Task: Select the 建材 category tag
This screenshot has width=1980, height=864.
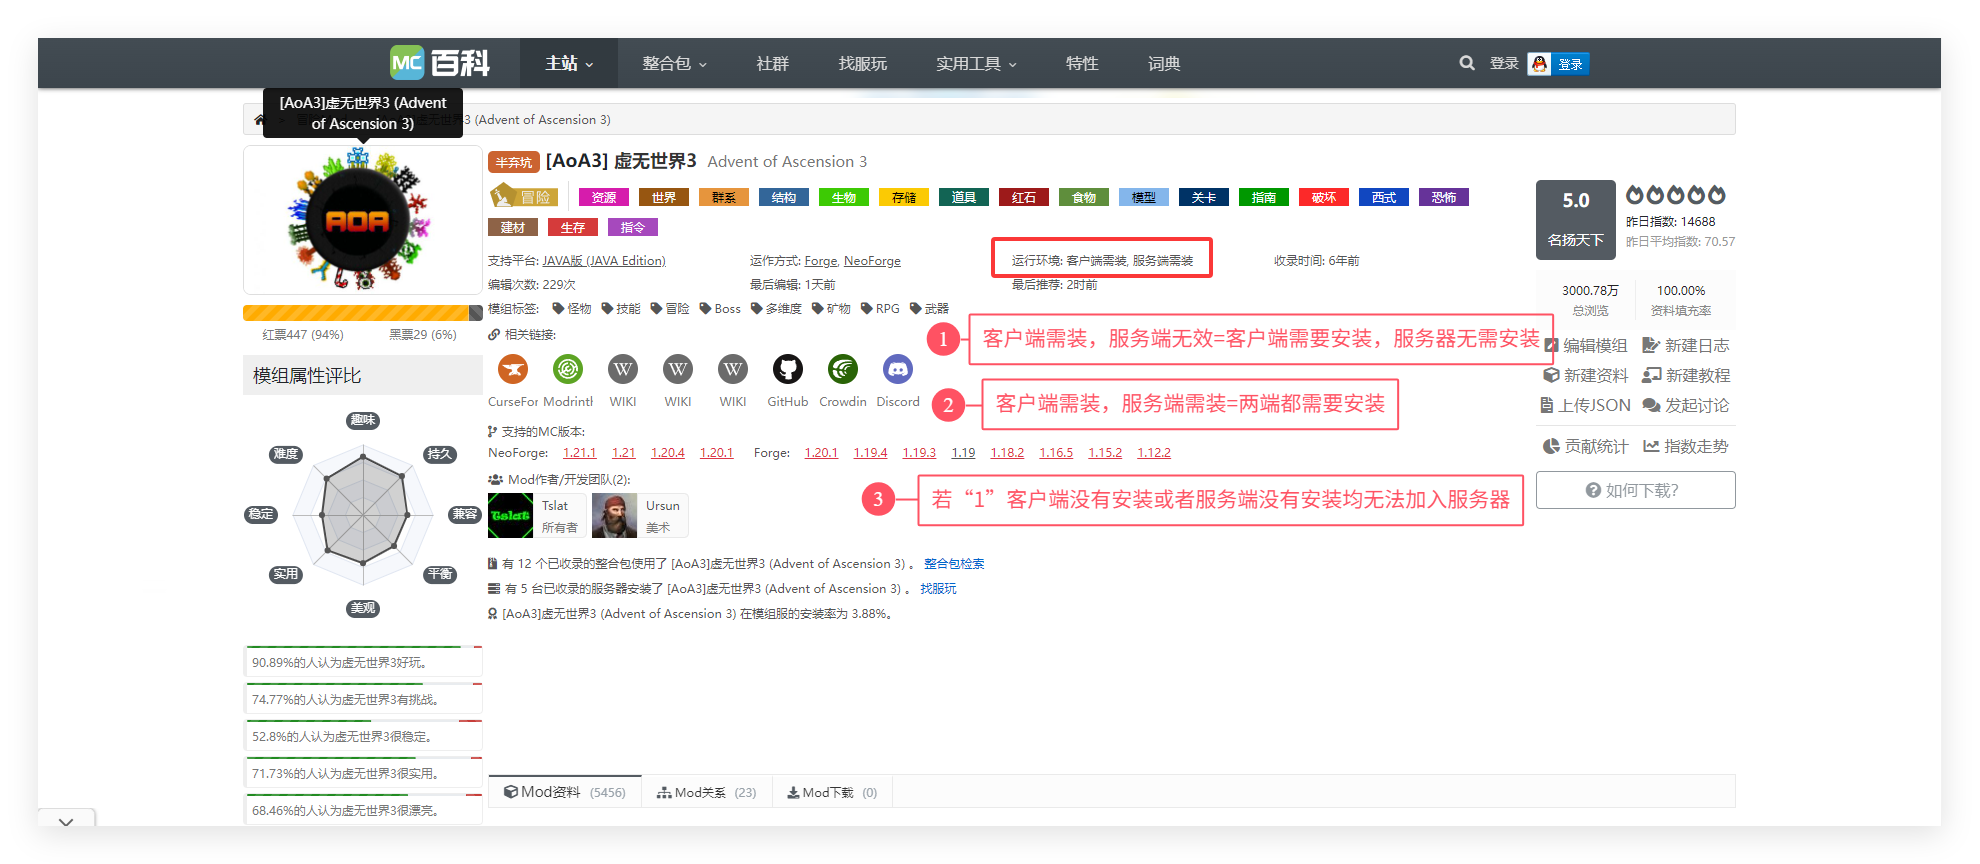Action: (x=513, y=227)
